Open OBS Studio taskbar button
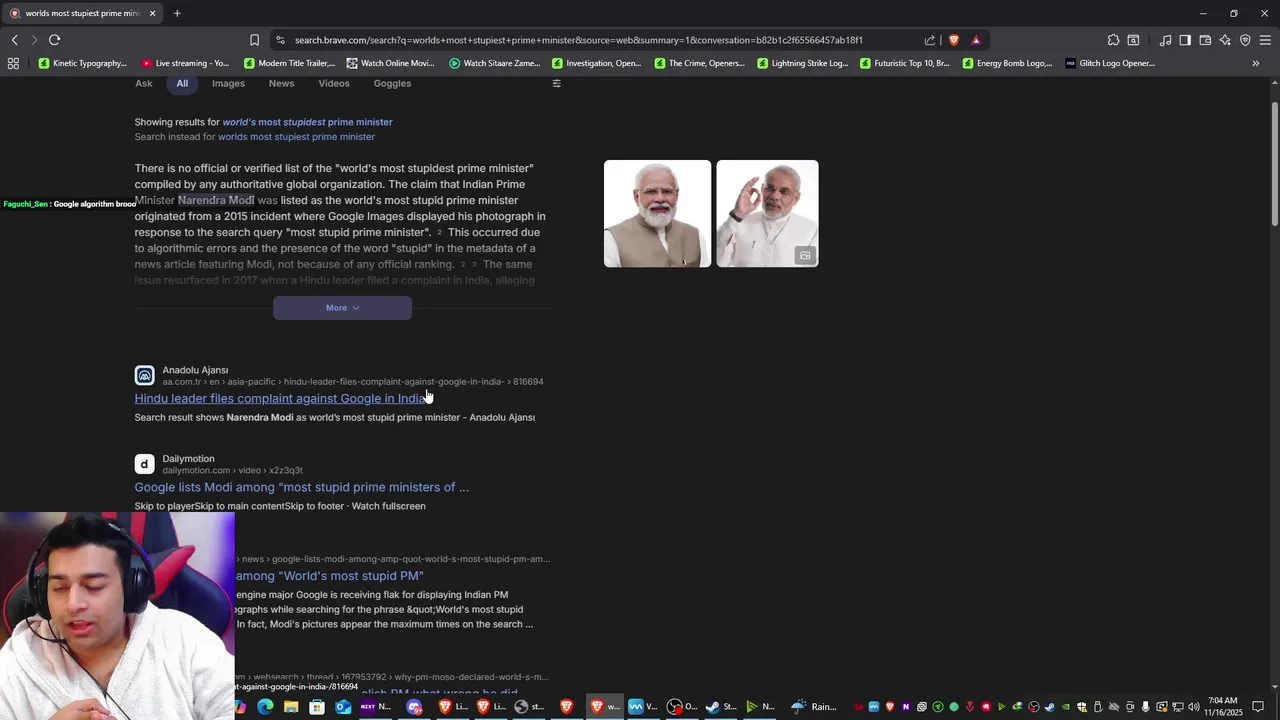This screenshot has width=1280, height=720. 682,707
